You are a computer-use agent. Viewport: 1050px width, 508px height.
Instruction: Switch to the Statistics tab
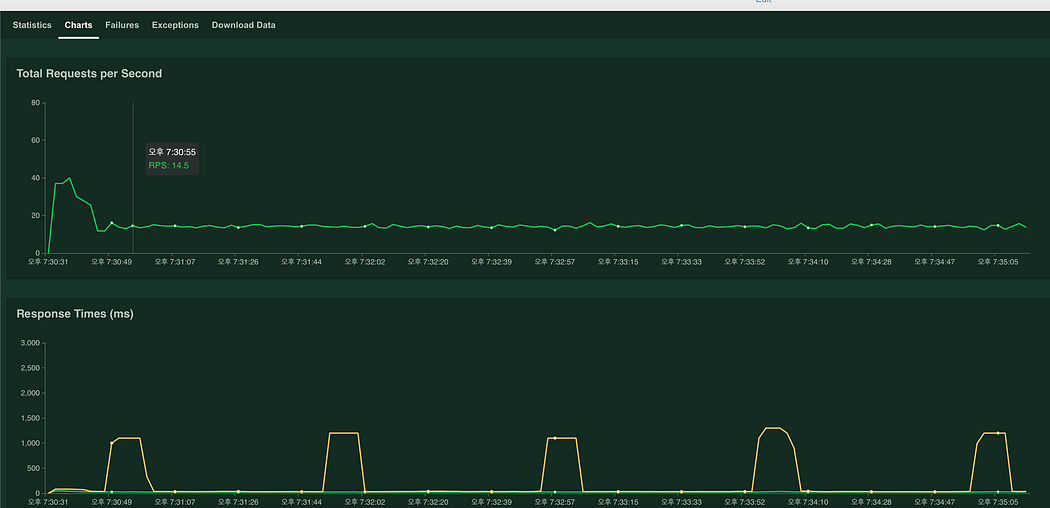[31, 25]
